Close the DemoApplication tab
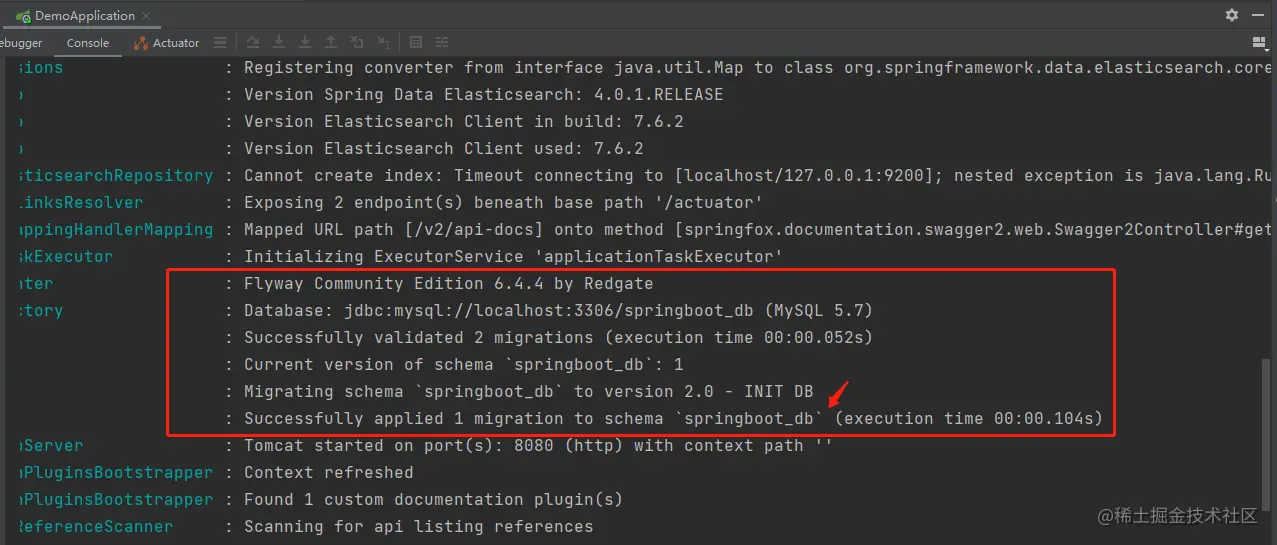Screen dimensions: 1277x545 [147, 16]
